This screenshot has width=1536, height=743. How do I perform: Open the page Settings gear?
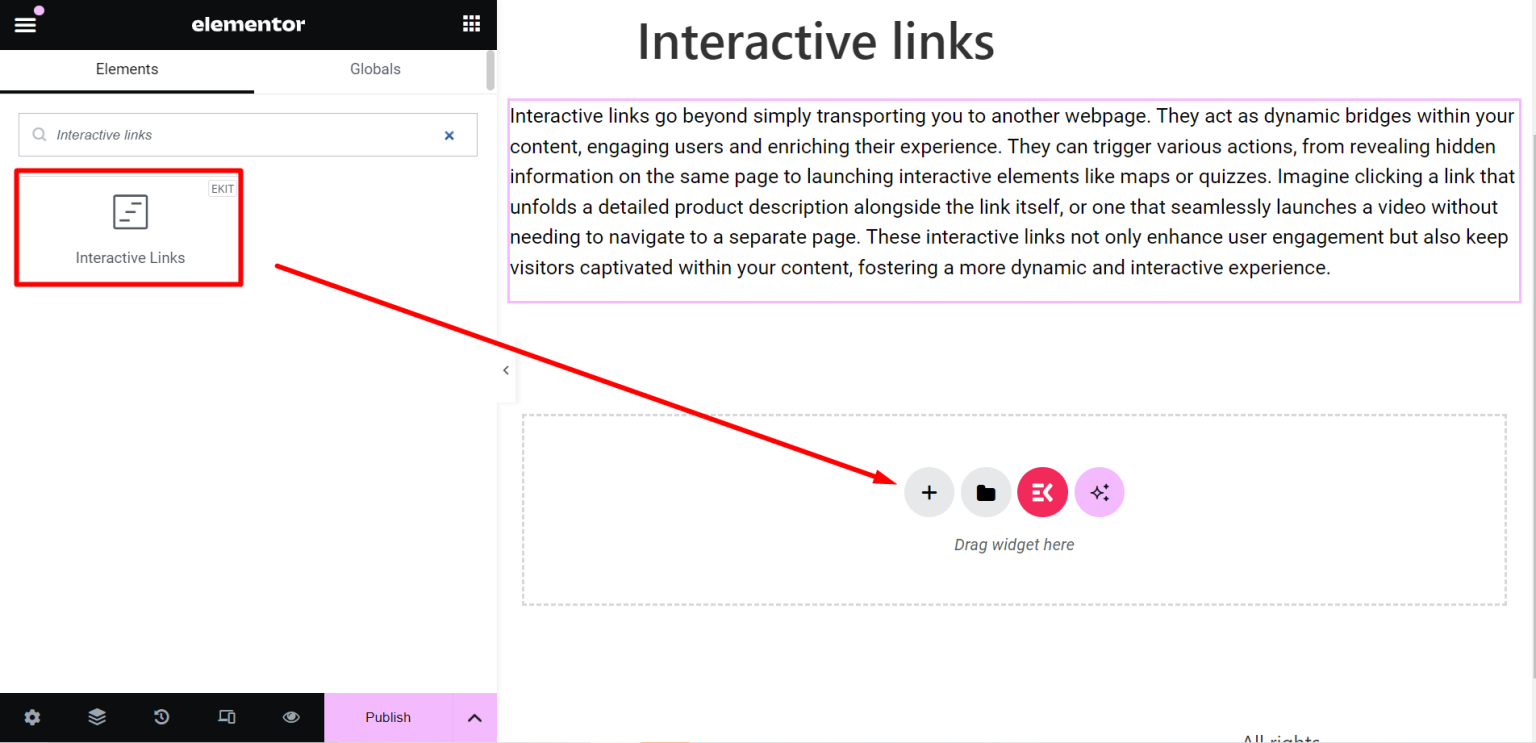(32, 717)
